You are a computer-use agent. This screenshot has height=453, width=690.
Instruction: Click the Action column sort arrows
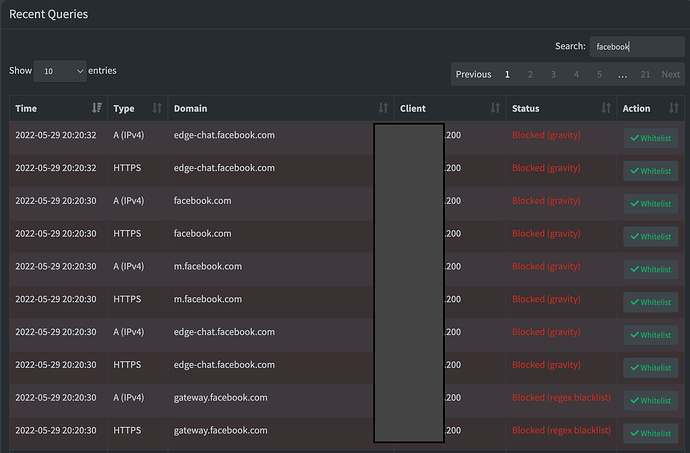click(674, 108)
